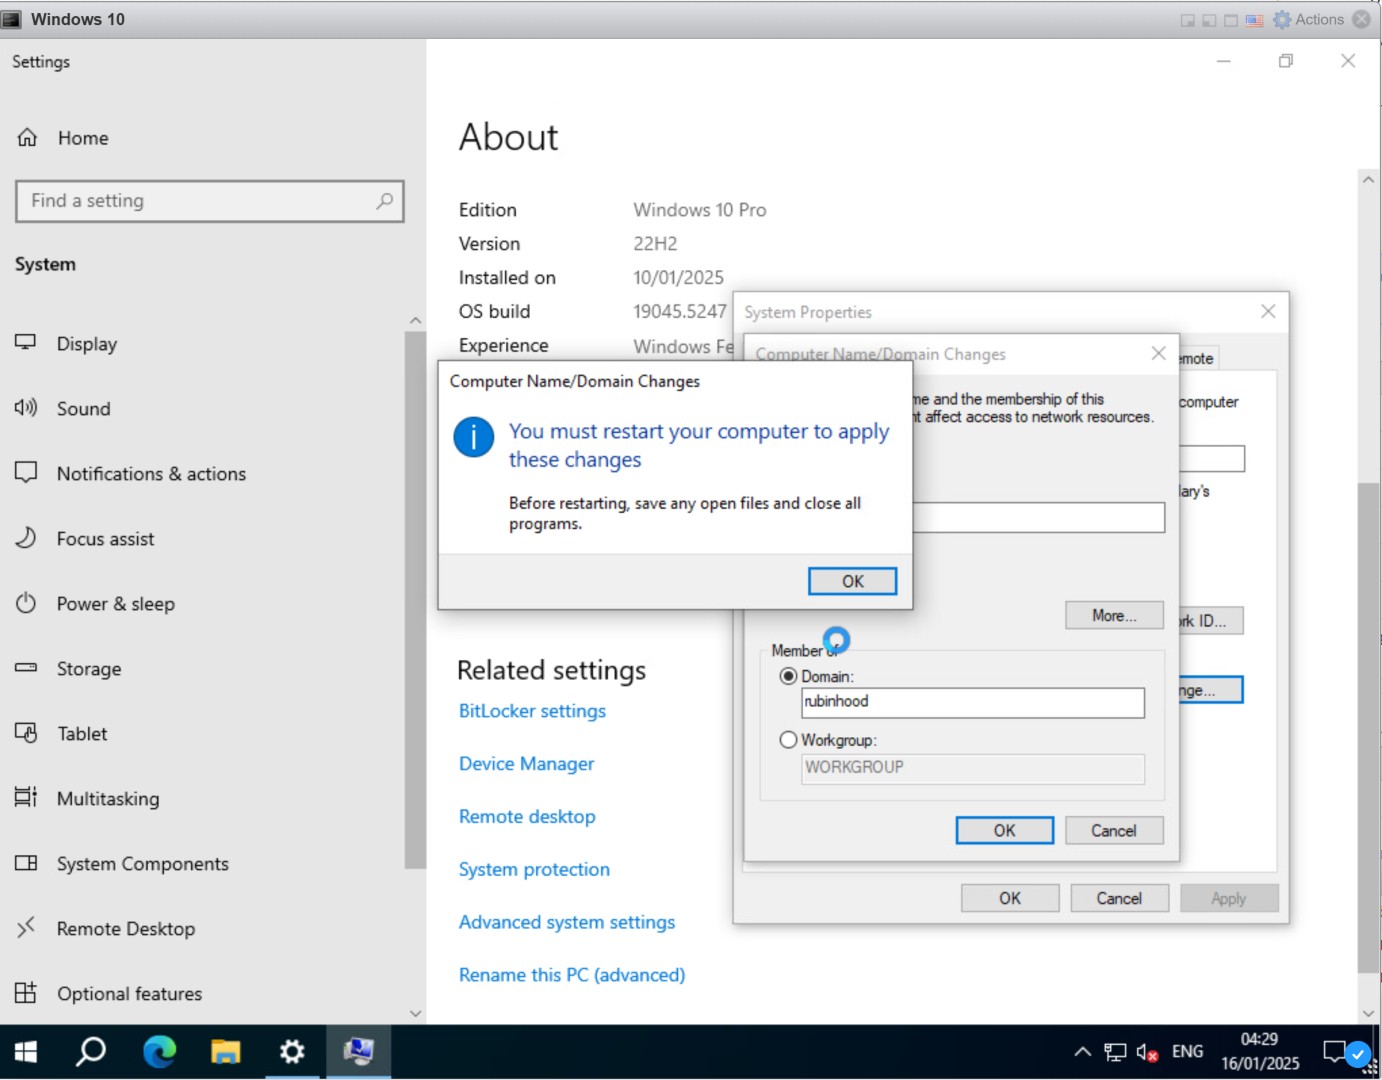Image resolution: width=1382 pixels, height=1080 pixels.
Task: Click the Remote tab in System Properties
Action: (1197, 359)
